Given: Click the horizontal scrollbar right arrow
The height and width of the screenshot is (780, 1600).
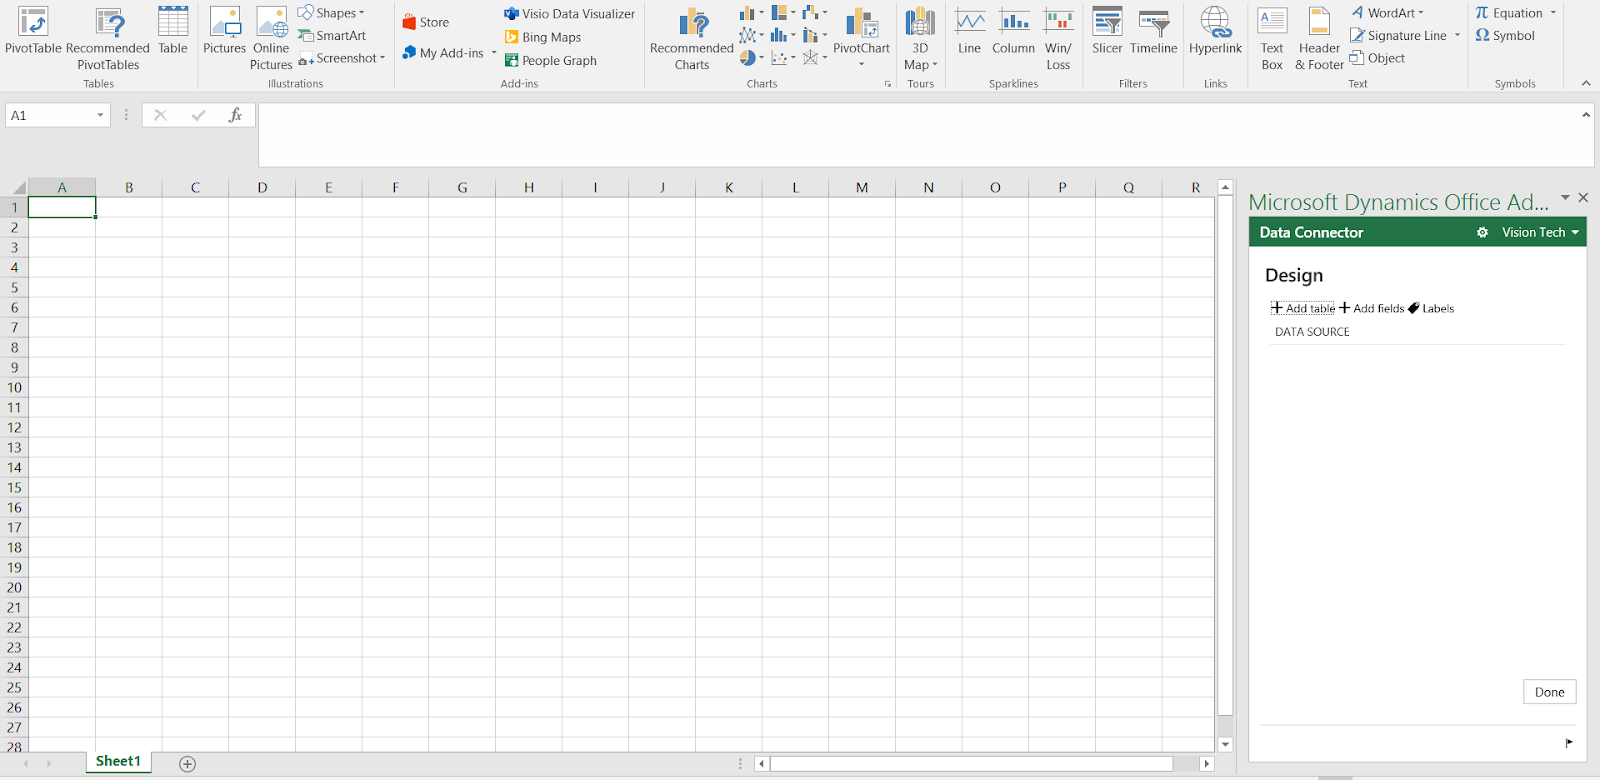Looking at the screenshot, I should (1206, 764).
